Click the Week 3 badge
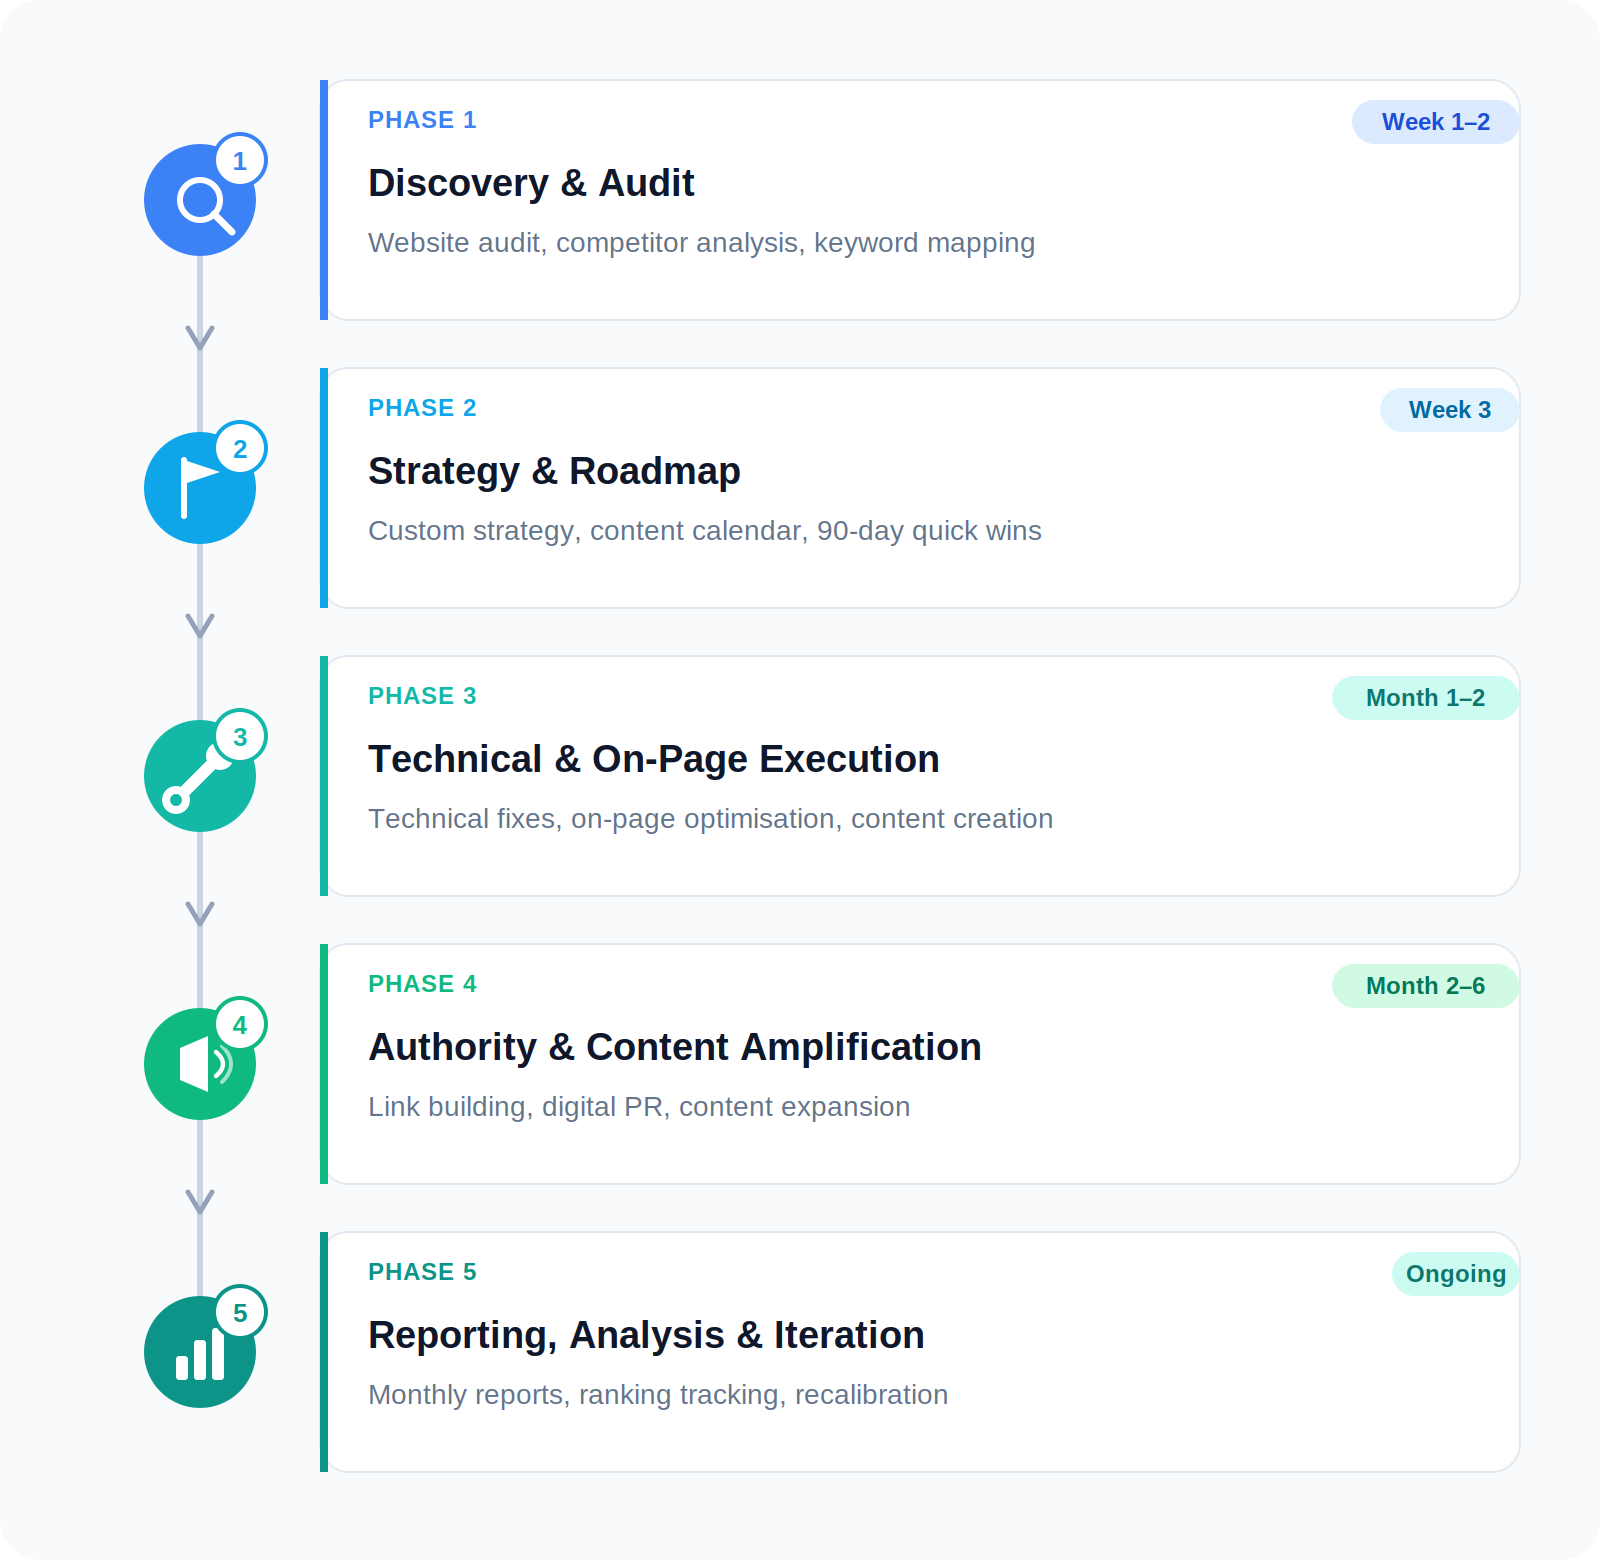 click(x=1449, y=410)
